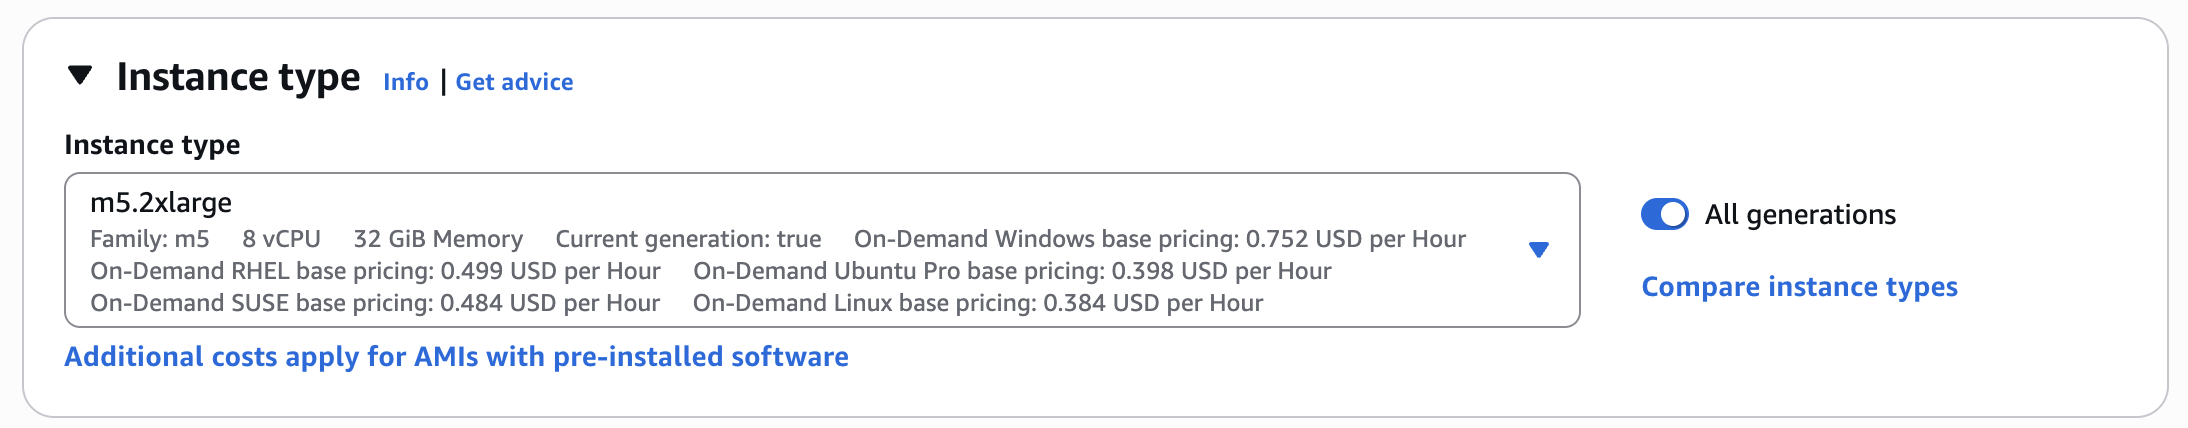The width and height of the screenshot is (2188, 428).
Task: Click the On-Demand Linux base pricing text
Action: point(977,303)
